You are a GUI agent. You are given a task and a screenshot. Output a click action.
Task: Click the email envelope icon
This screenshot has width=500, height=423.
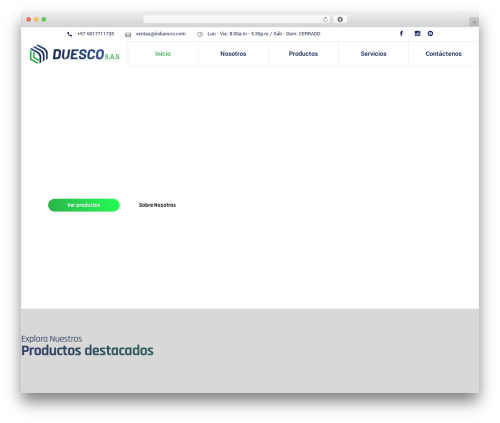(128, 35)
